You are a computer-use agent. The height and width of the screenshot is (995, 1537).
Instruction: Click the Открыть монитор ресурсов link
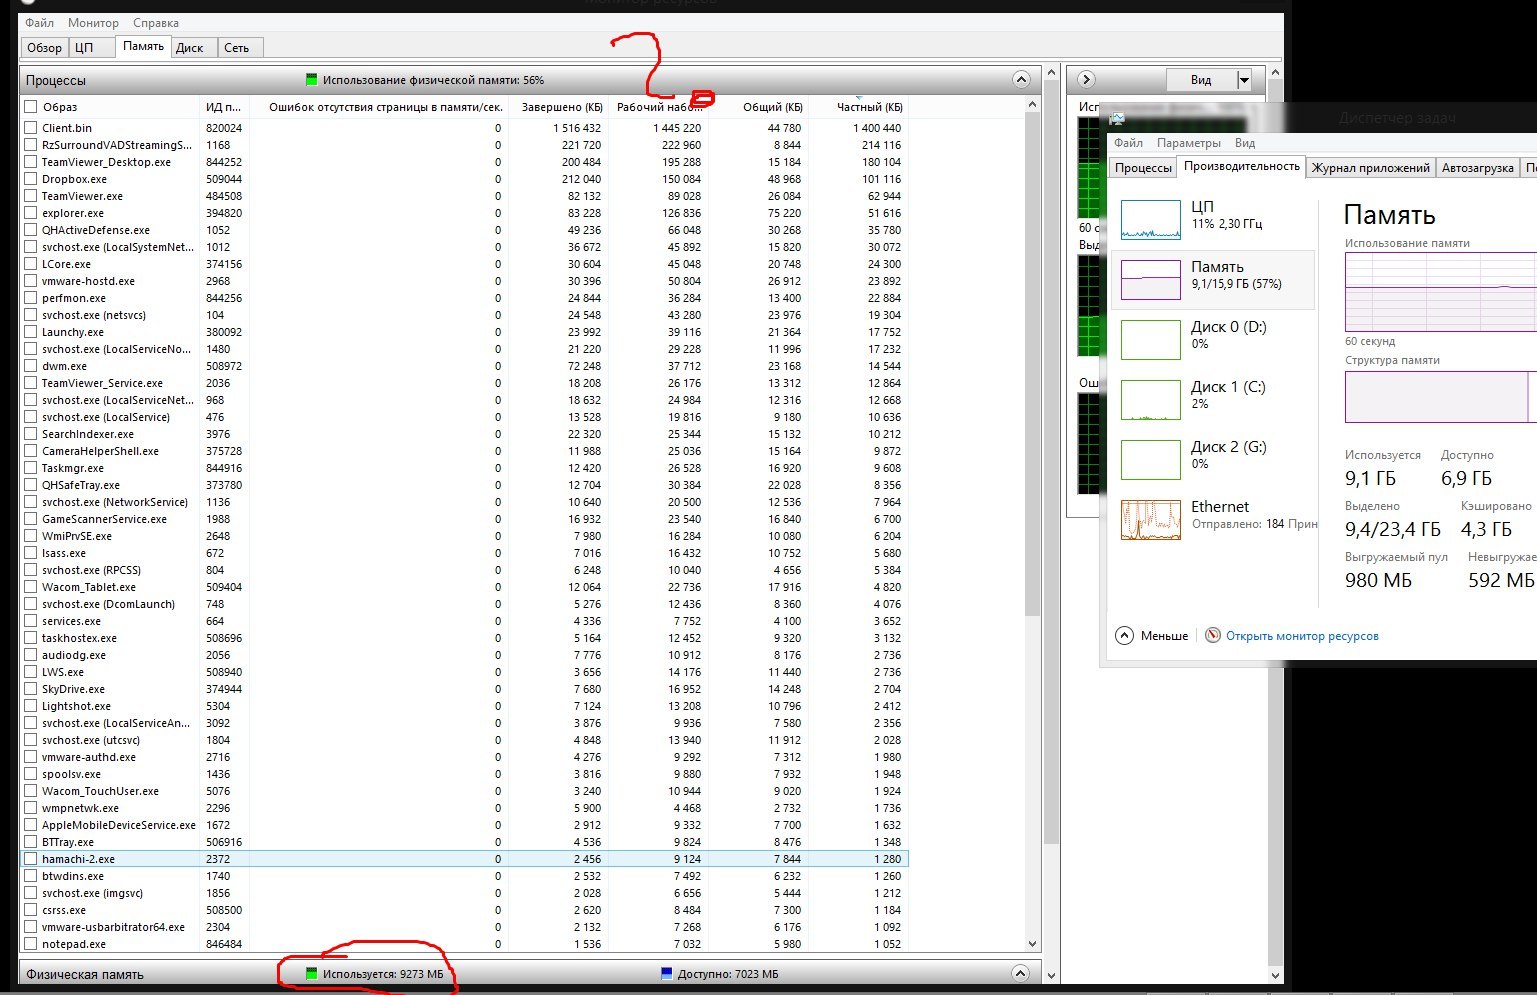pyautogui.click(x=1302, y=636)
